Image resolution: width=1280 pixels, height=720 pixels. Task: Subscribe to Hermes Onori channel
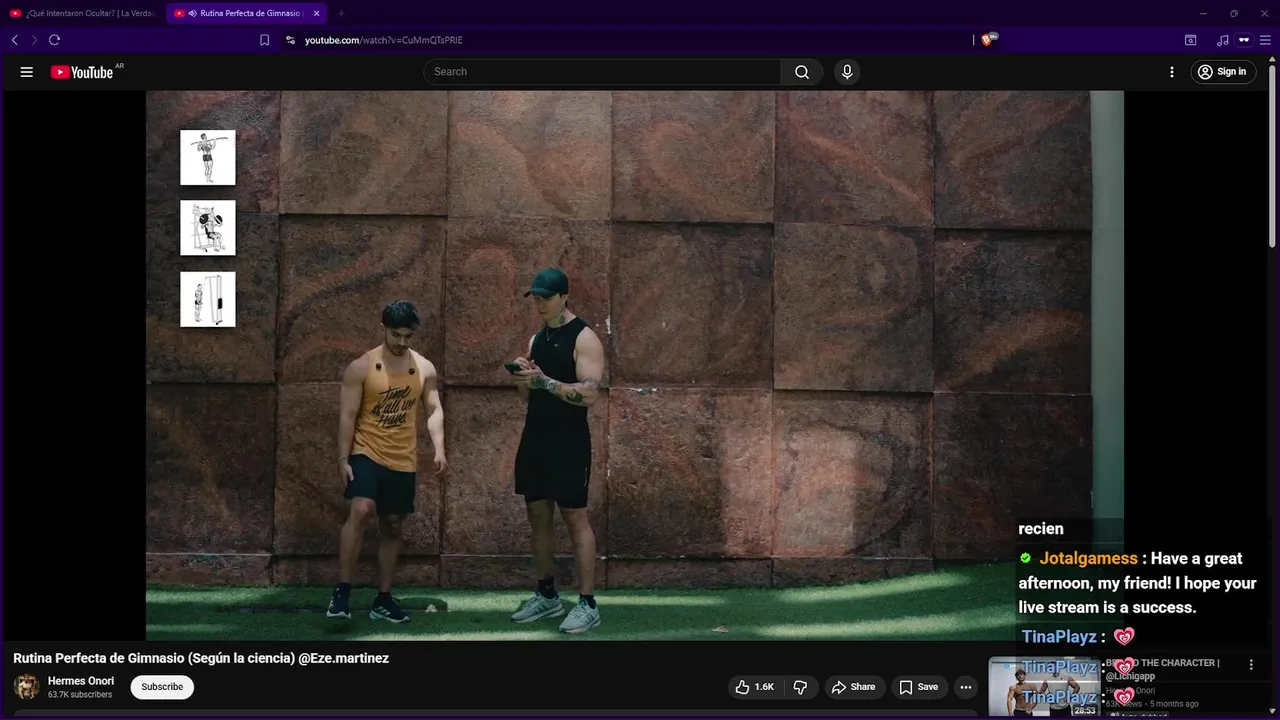[162, 687]
